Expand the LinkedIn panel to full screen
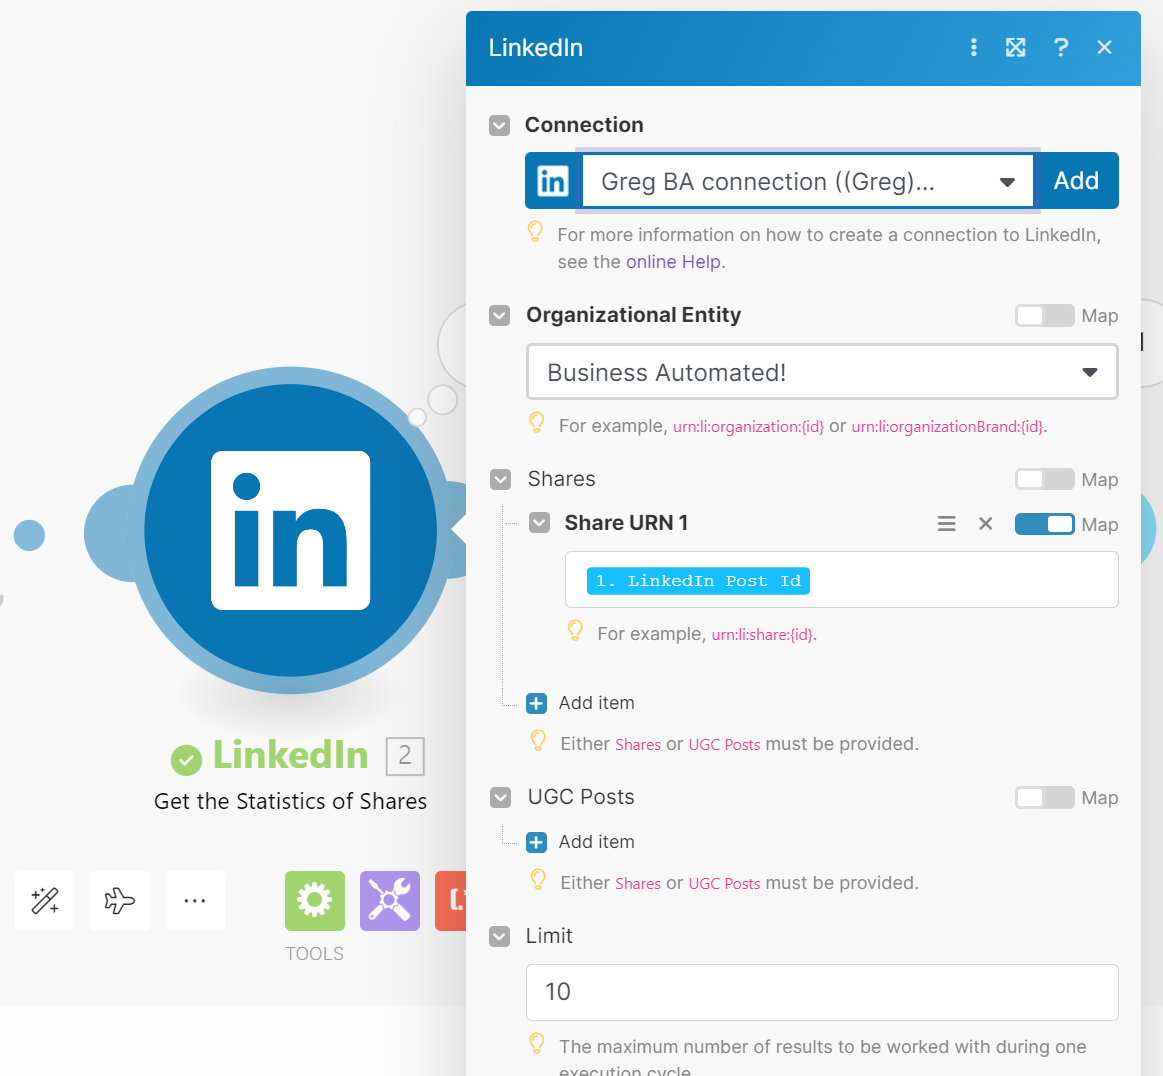 1015,47
